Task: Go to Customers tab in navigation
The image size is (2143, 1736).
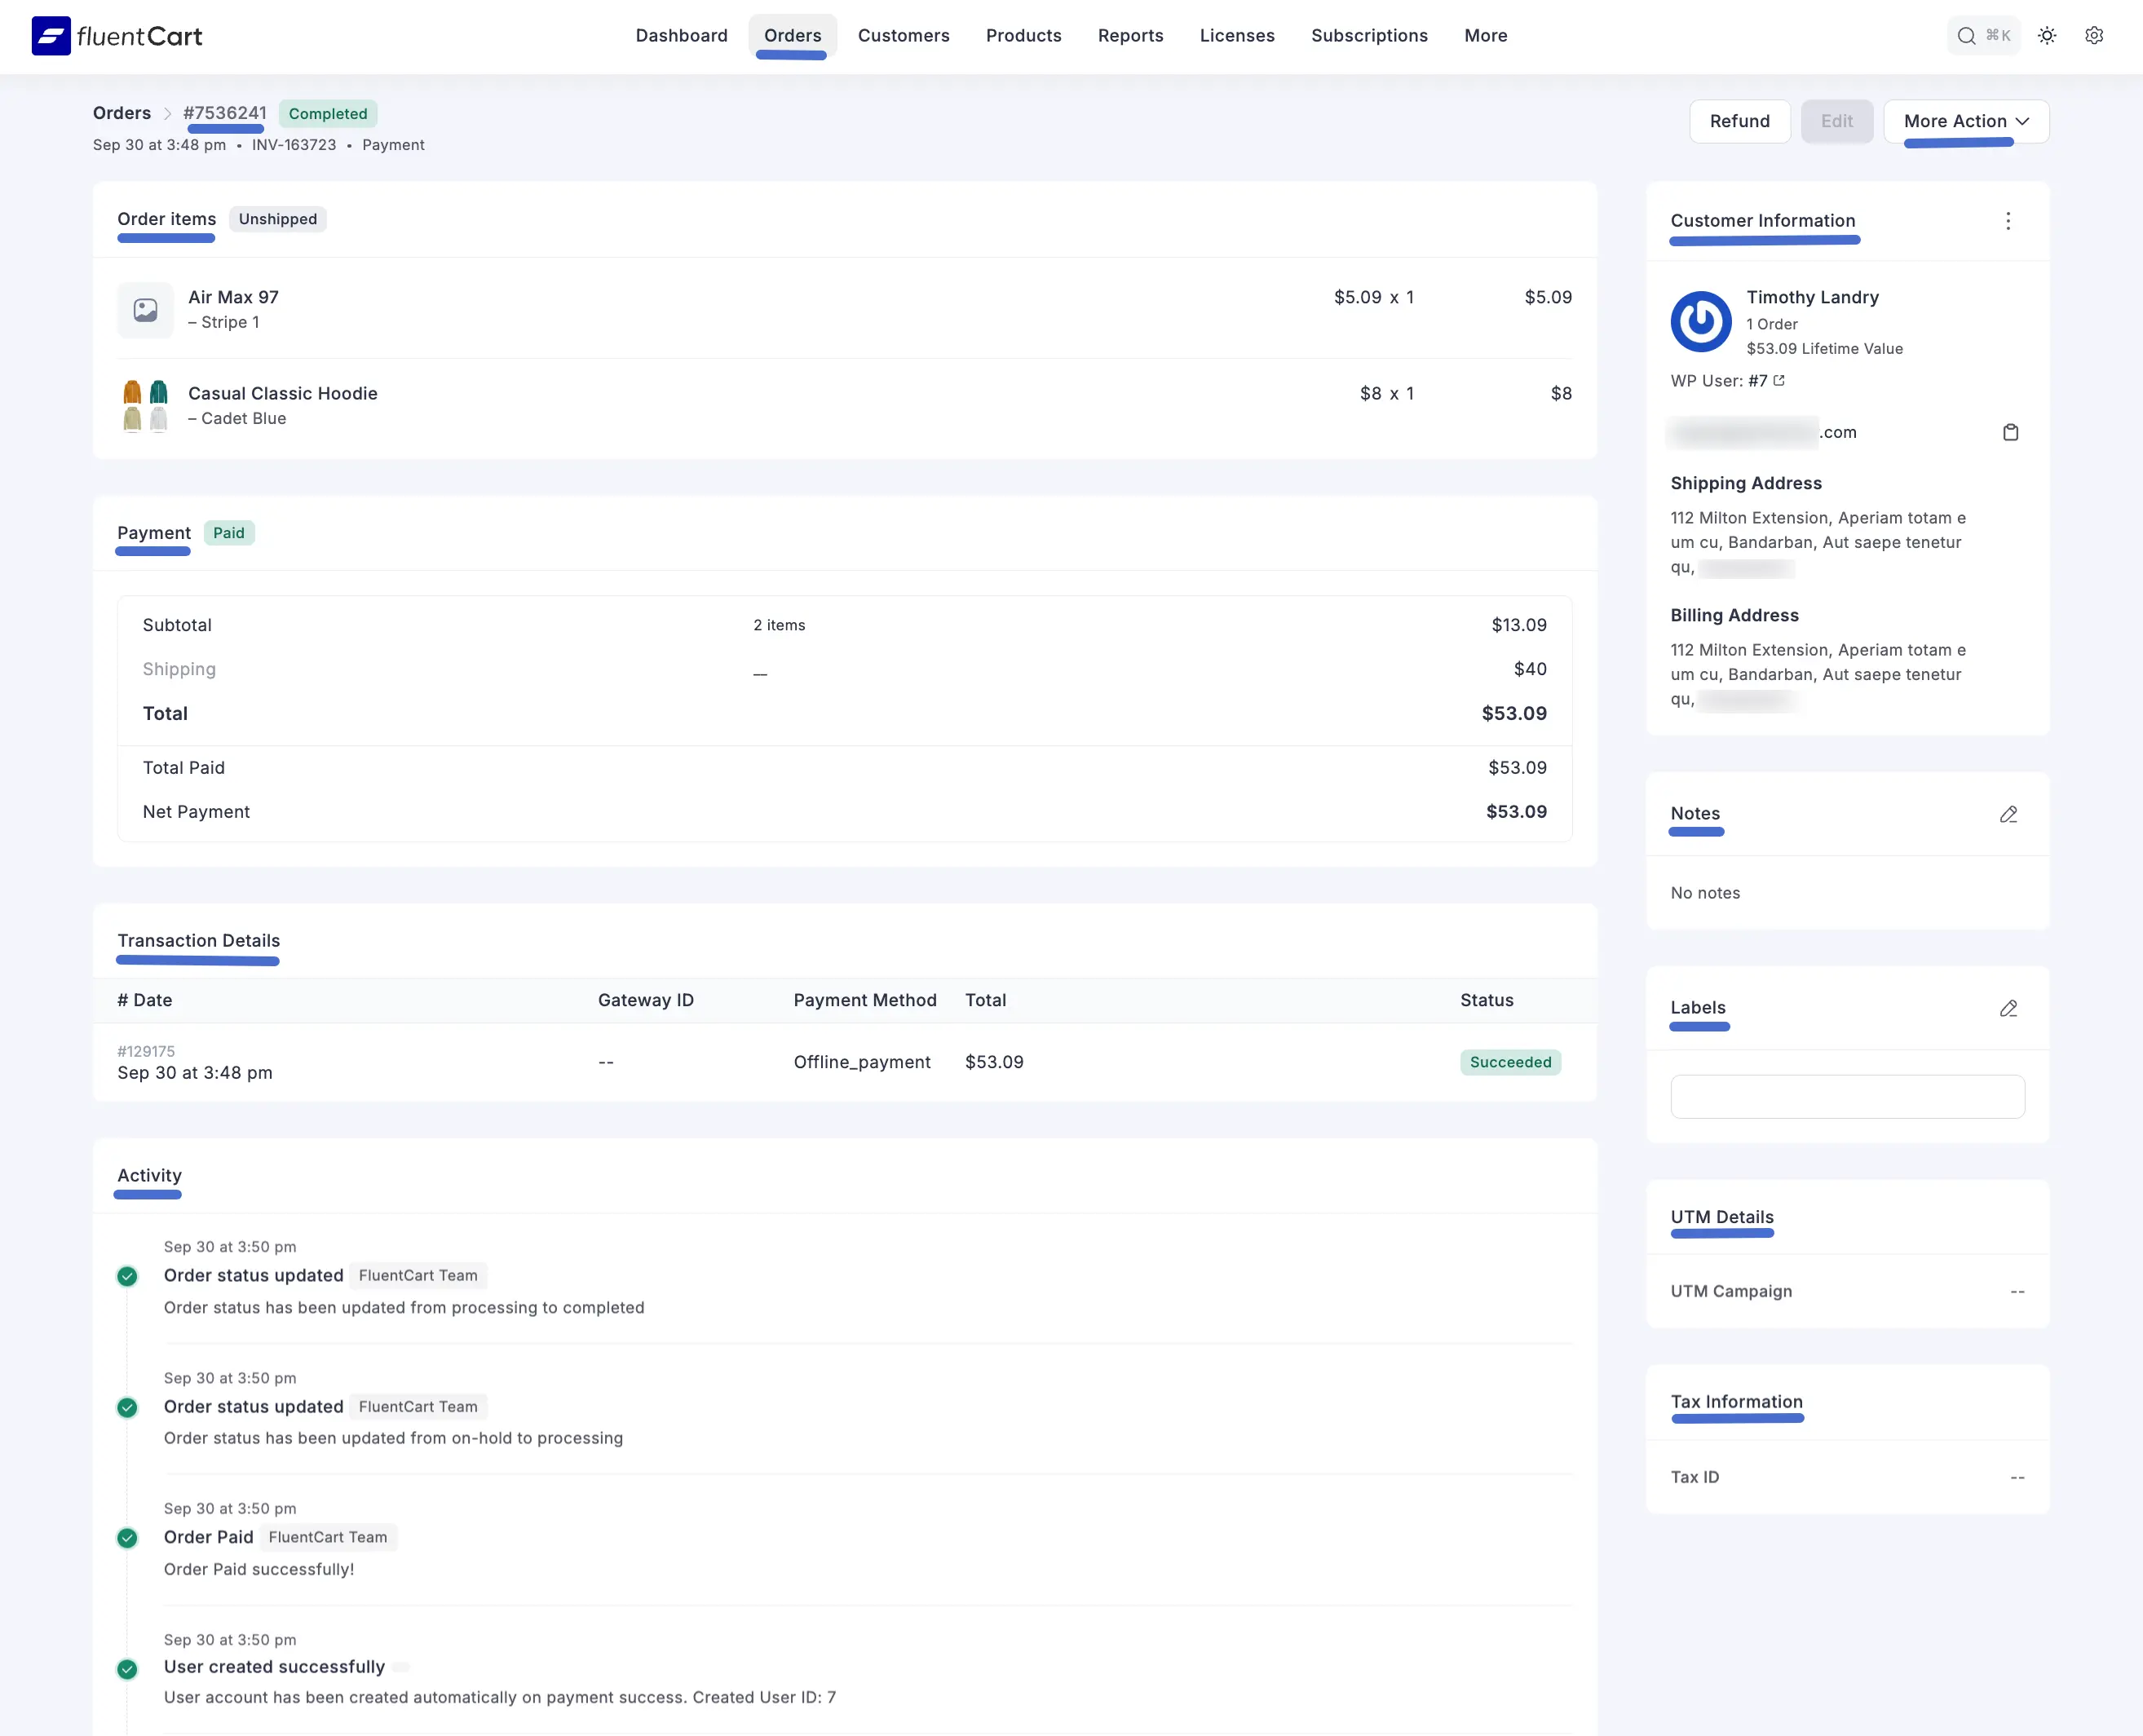Action: tap(903, 36)
